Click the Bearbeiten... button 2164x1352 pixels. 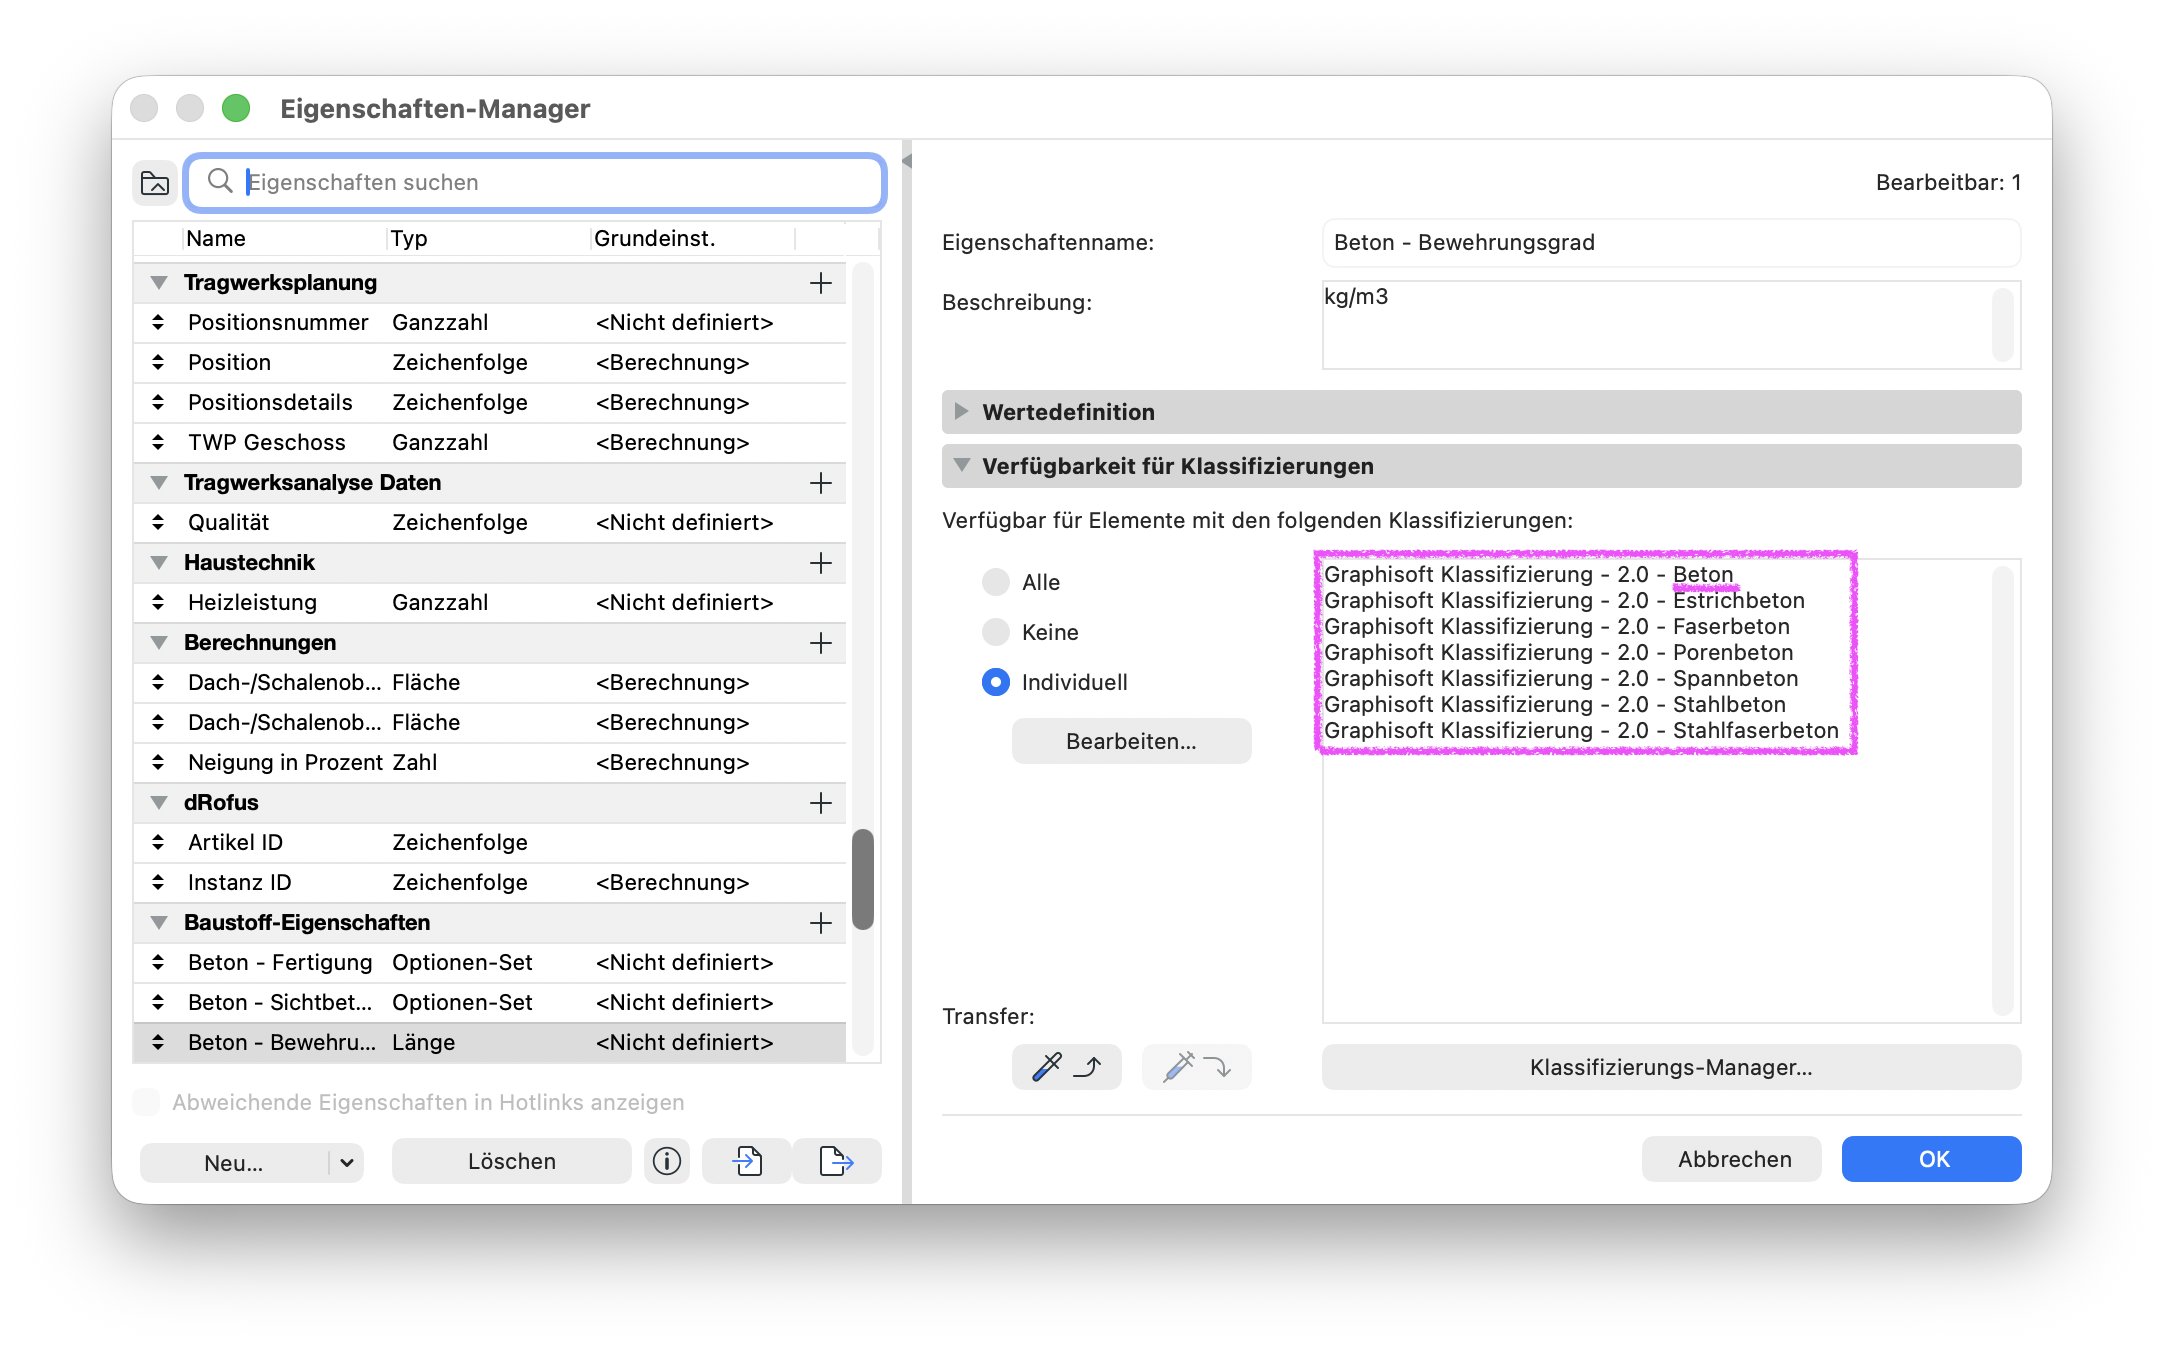click(x=1131, y=741)
